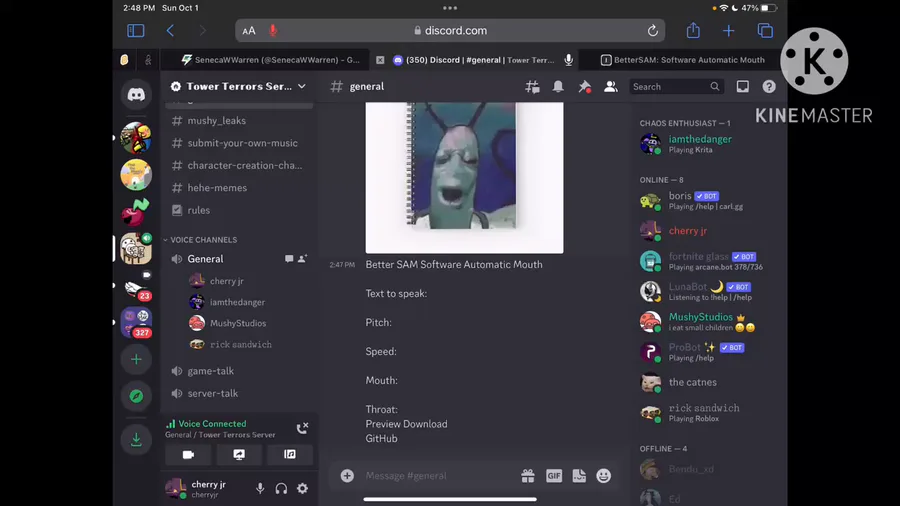The height and width of the screenshot is (506, 900).
Task: Open Explore Discoverable Servers compass icon
Action: point(136,396)
